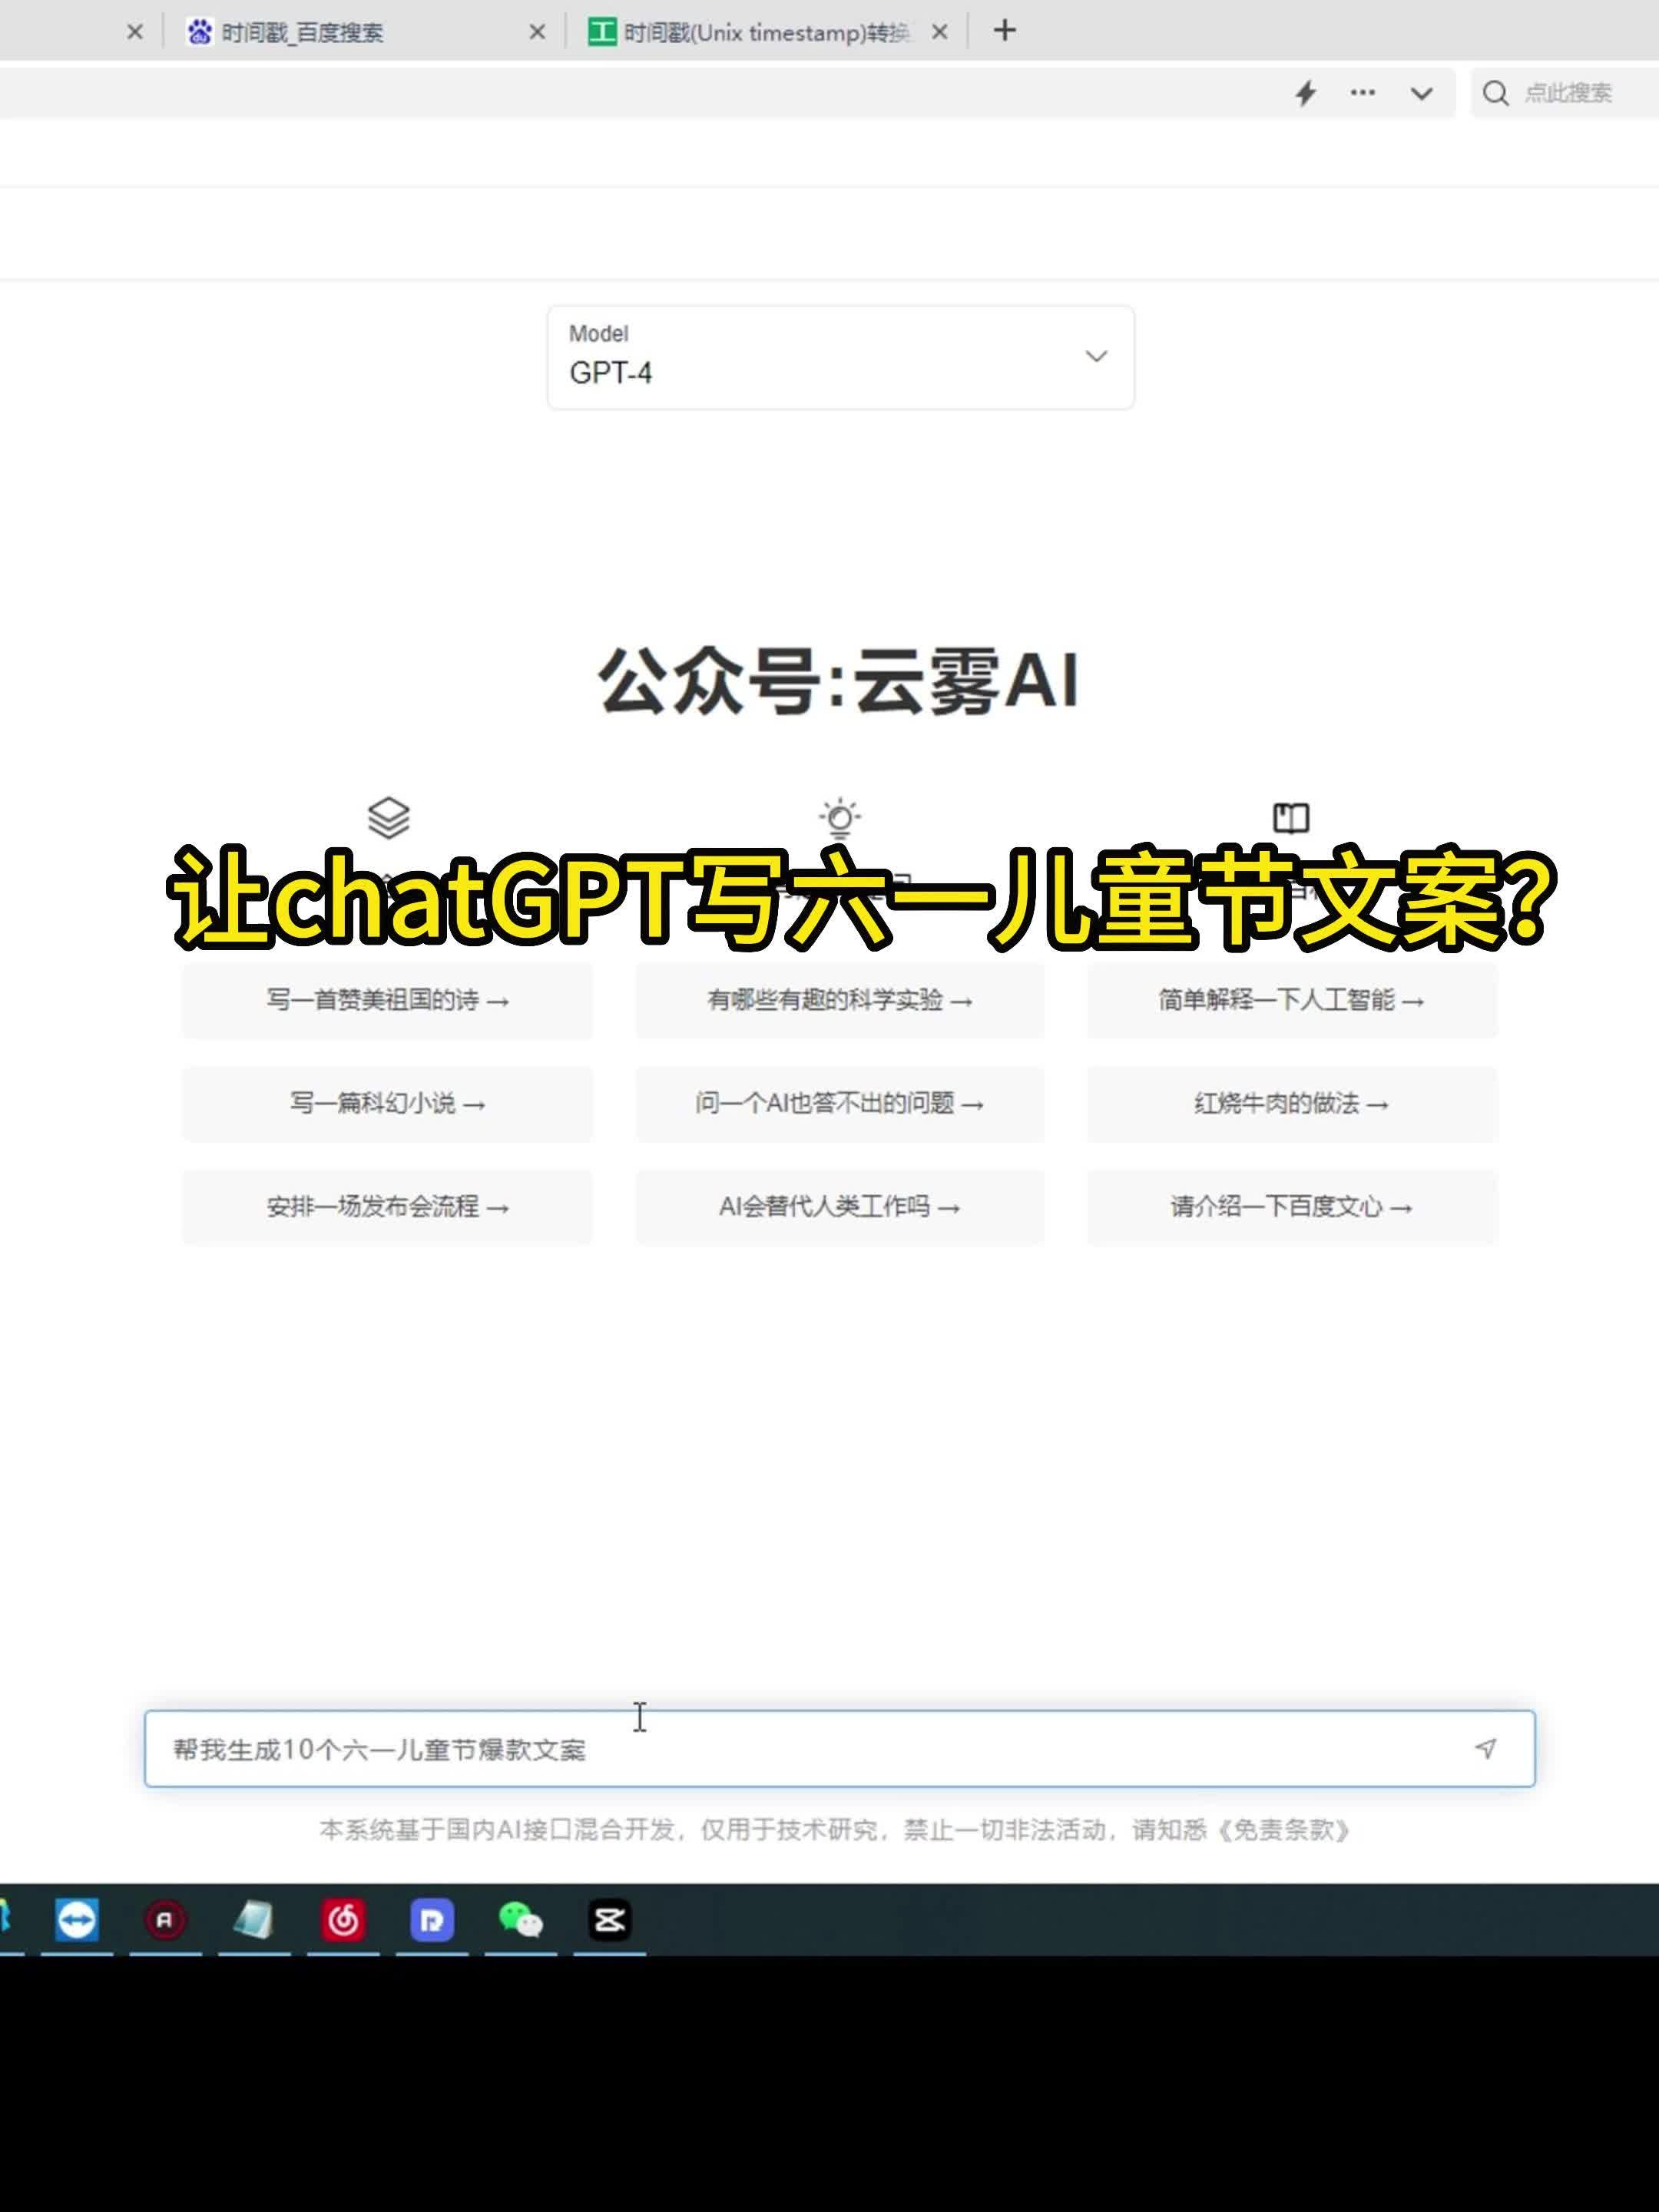Close the 时间戳_百度搜索 tab
The width and height of the screenshot is (1659, 2212).
[x=537, y=32]
